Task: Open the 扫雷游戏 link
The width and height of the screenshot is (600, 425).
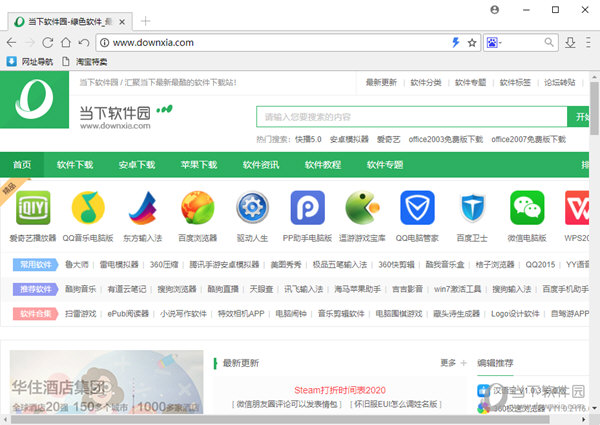Action: (x=80, y=314)
